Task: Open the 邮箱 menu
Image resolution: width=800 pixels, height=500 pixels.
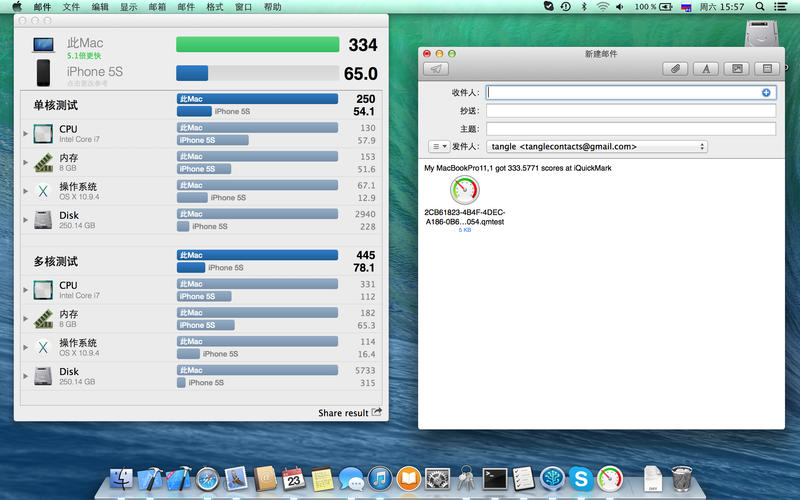Action: pyautogui.click(x=157, y=7)
